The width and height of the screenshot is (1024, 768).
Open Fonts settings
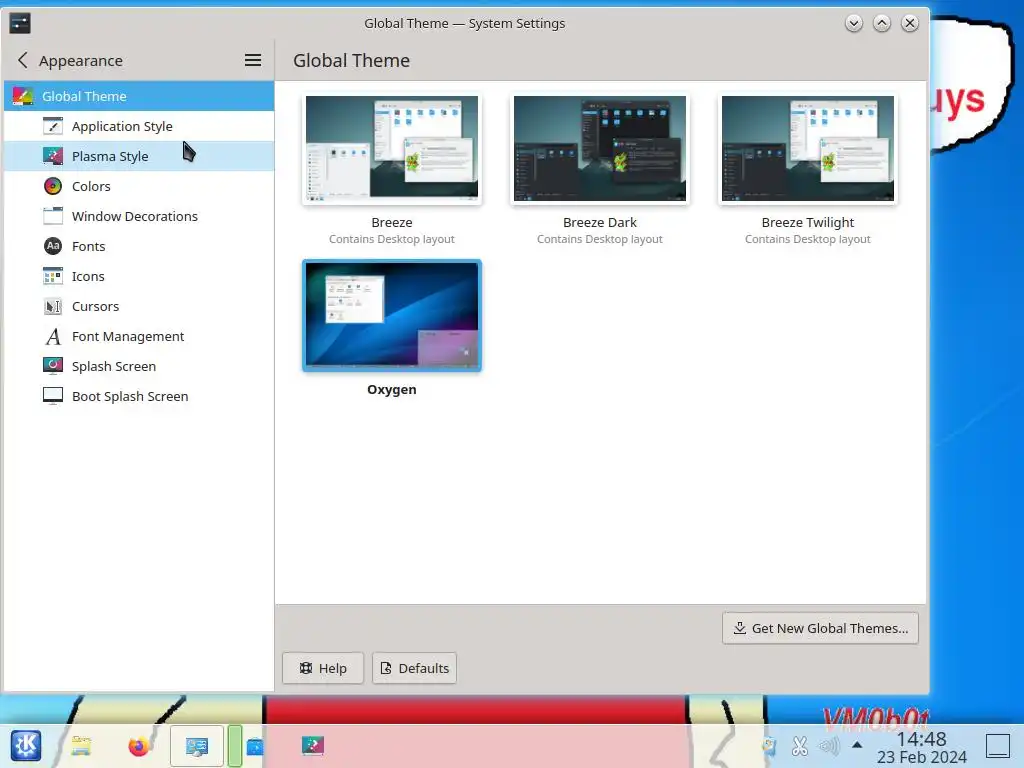(x=139, y=246)
